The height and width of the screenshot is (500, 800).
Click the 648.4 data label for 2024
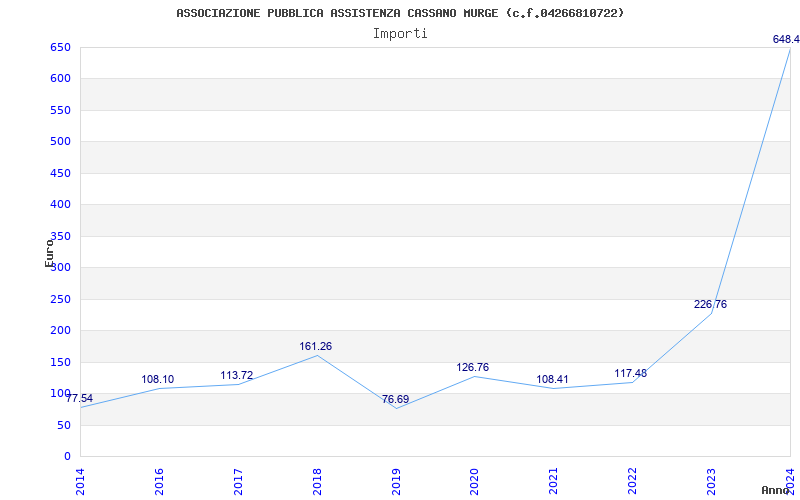tap(785, 39)
